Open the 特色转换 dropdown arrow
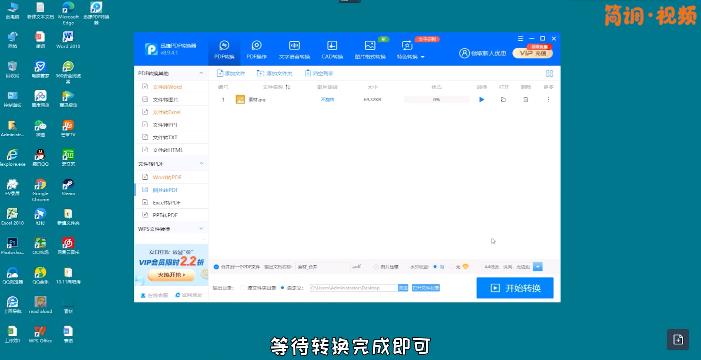The image size is (701, 360). (422, 57)
